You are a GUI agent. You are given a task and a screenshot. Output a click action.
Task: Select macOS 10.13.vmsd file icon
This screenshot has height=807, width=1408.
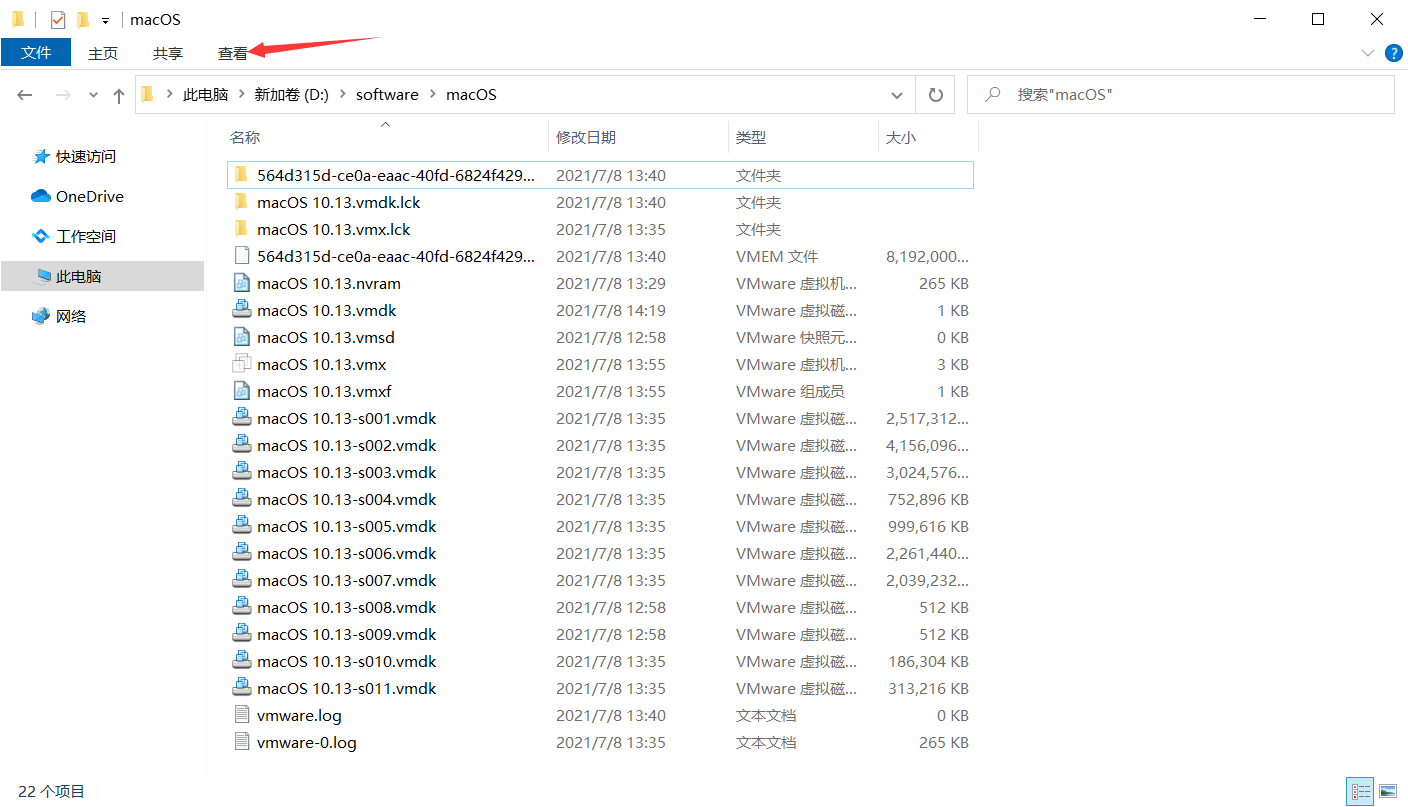[x=241, y=337]
